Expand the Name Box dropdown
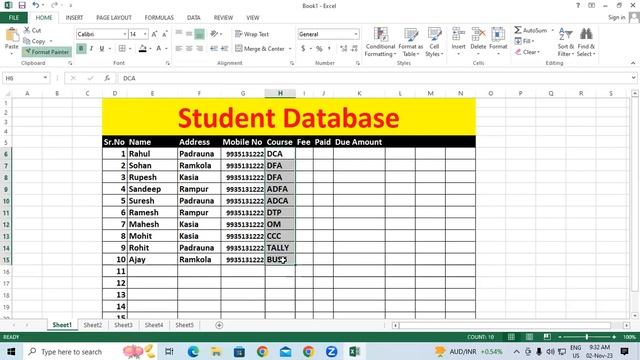Screen dimensions: 640x360 tap(45, 78)
